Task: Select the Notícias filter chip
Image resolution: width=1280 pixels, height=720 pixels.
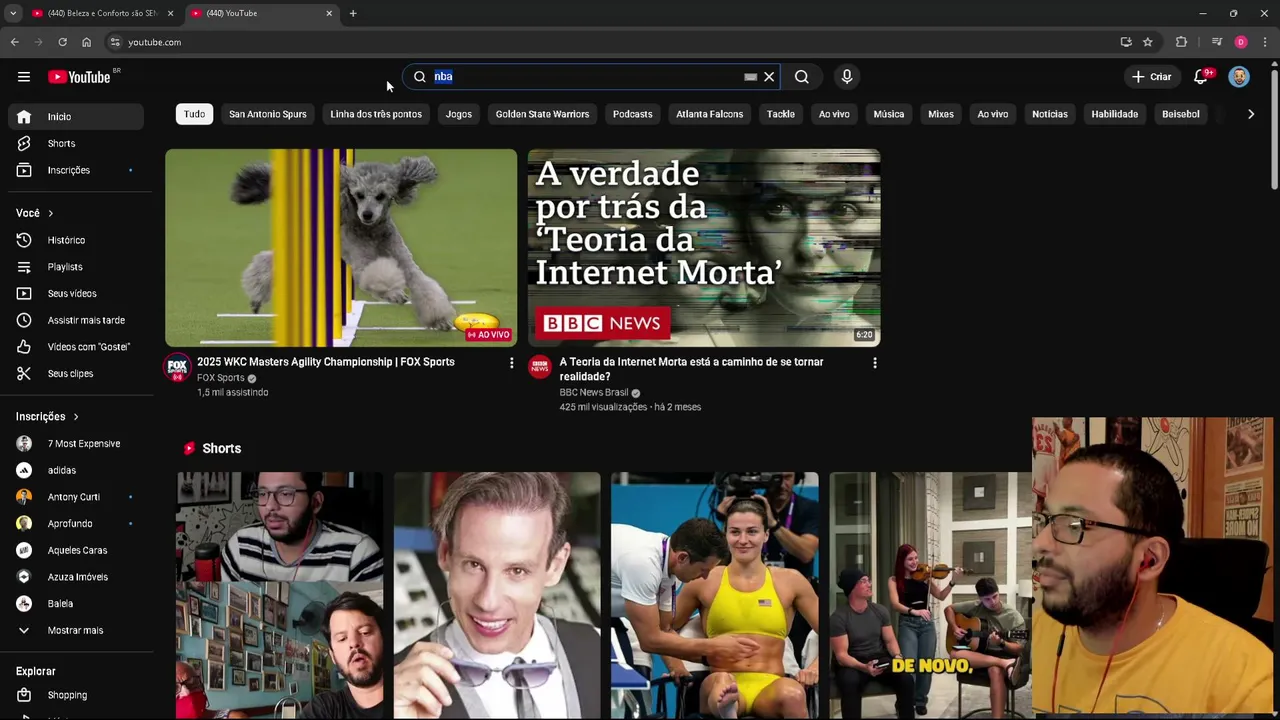Action: [x=1050, y=114]
